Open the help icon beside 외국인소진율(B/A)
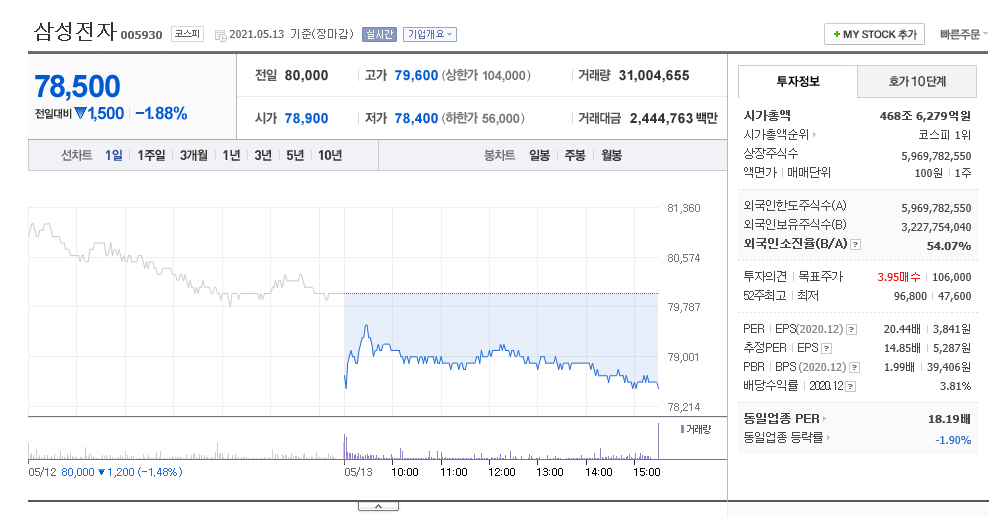The height and width of the screenshot is (517, 1006). point(855,244)
